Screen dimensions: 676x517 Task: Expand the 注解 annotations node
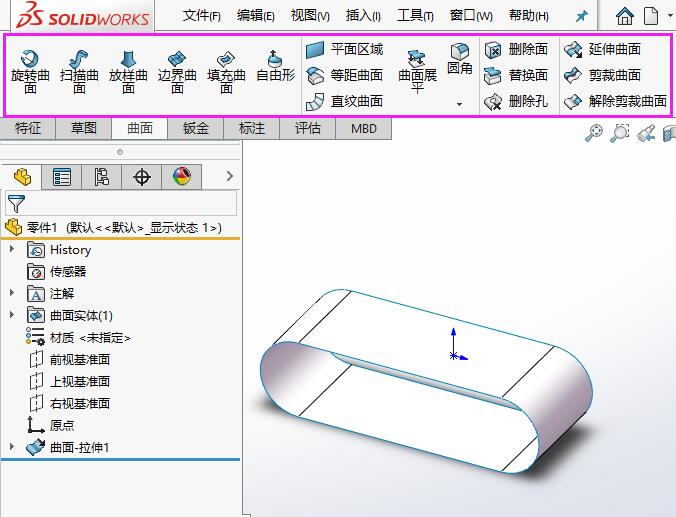12,293
